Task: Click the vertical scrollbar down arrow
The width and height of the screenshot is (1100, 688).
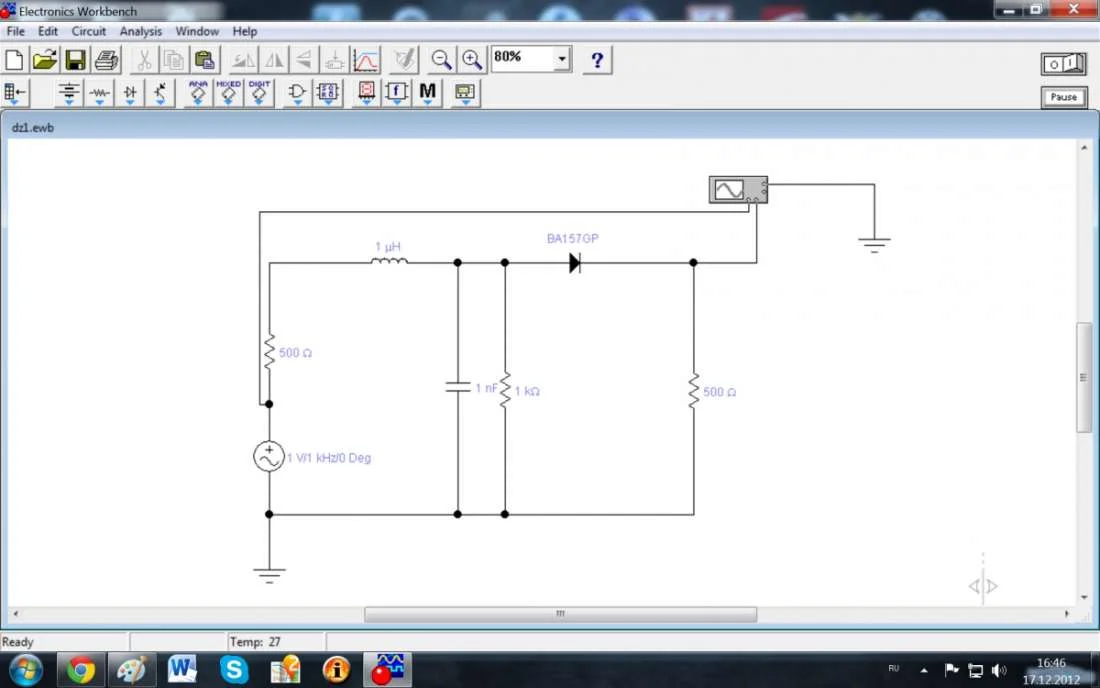Action: (1084, 598)
